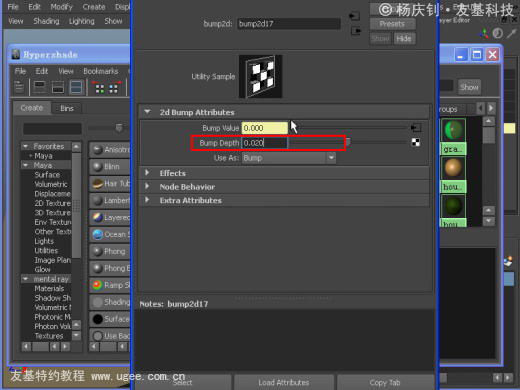
Task: Click the Ramp Shader icon
Action: click(x=97, y=285)
